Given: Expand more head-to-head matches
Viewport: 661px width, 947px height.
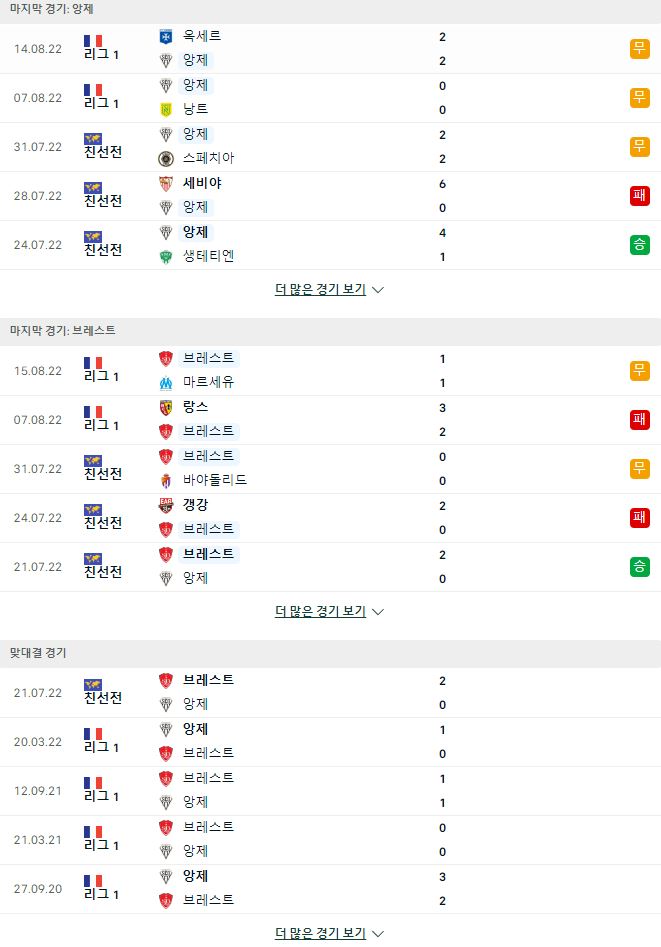Looking at the screenshot, I should tap(329, 933).
